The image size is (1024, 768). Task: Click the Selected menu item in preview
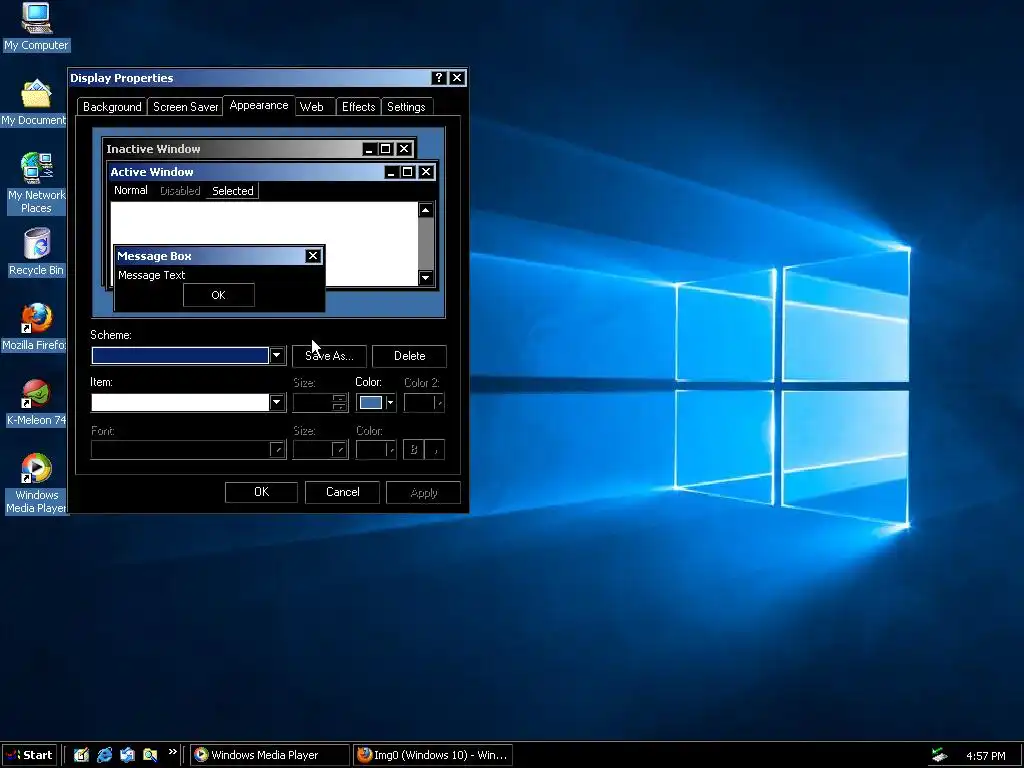[232, 191]
